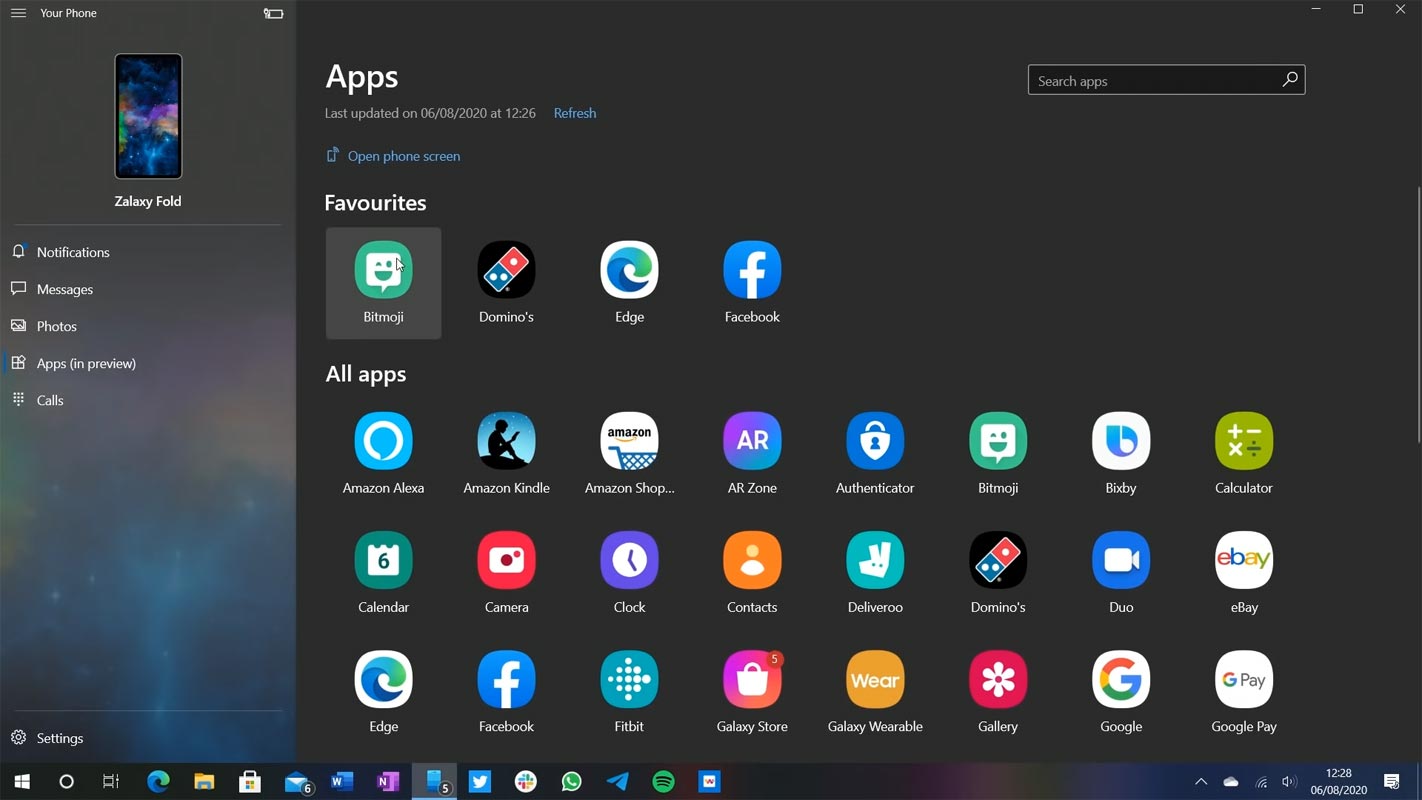Switch to Photos in the sidebar
This screenshot has width=1422, height=800.
148,326
